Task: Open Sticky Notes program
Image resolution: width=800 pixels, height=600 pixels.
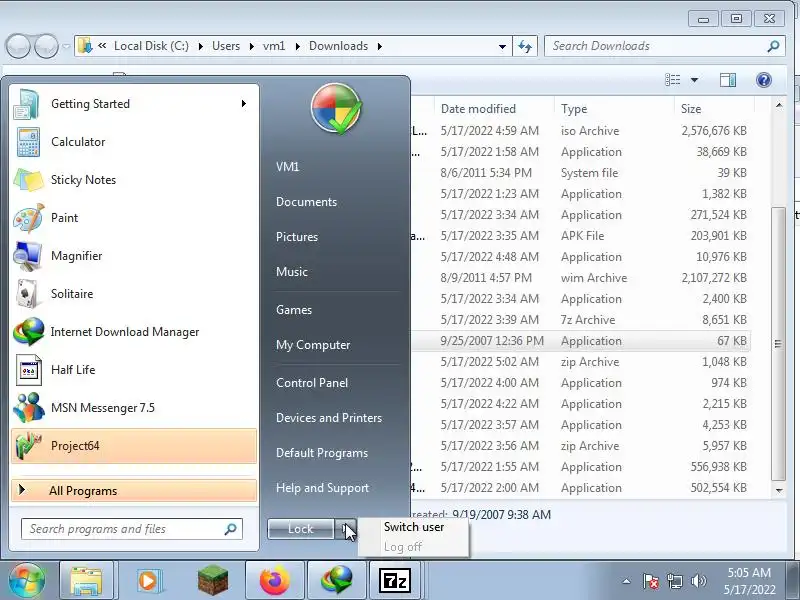Action: 134,180
